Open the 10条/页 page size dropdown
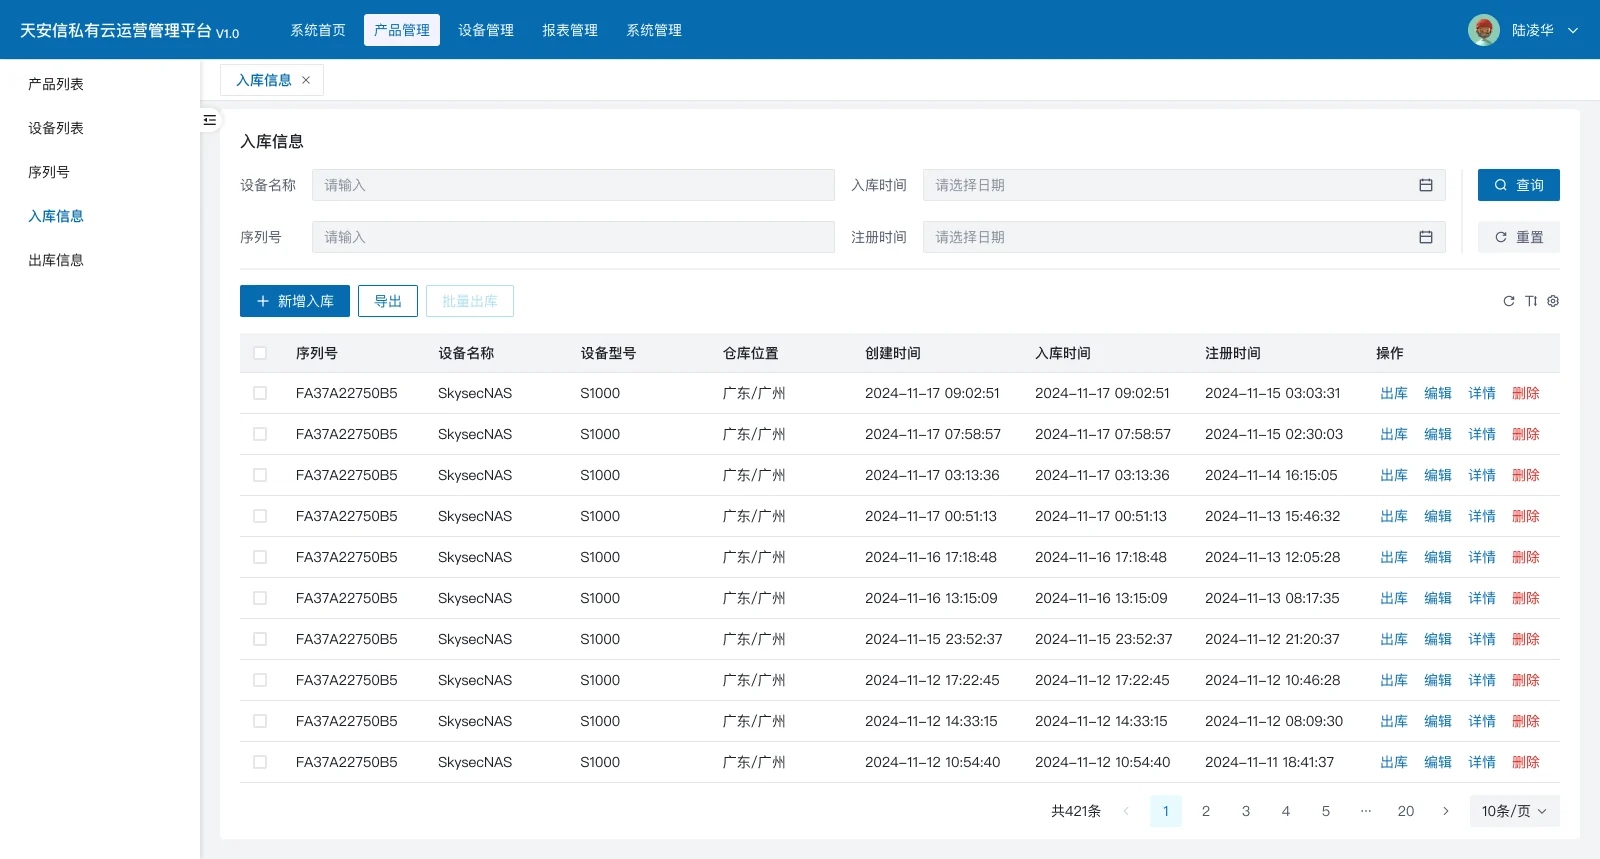The width and height of the screenshot is (1600, 859). point(1514,811)
